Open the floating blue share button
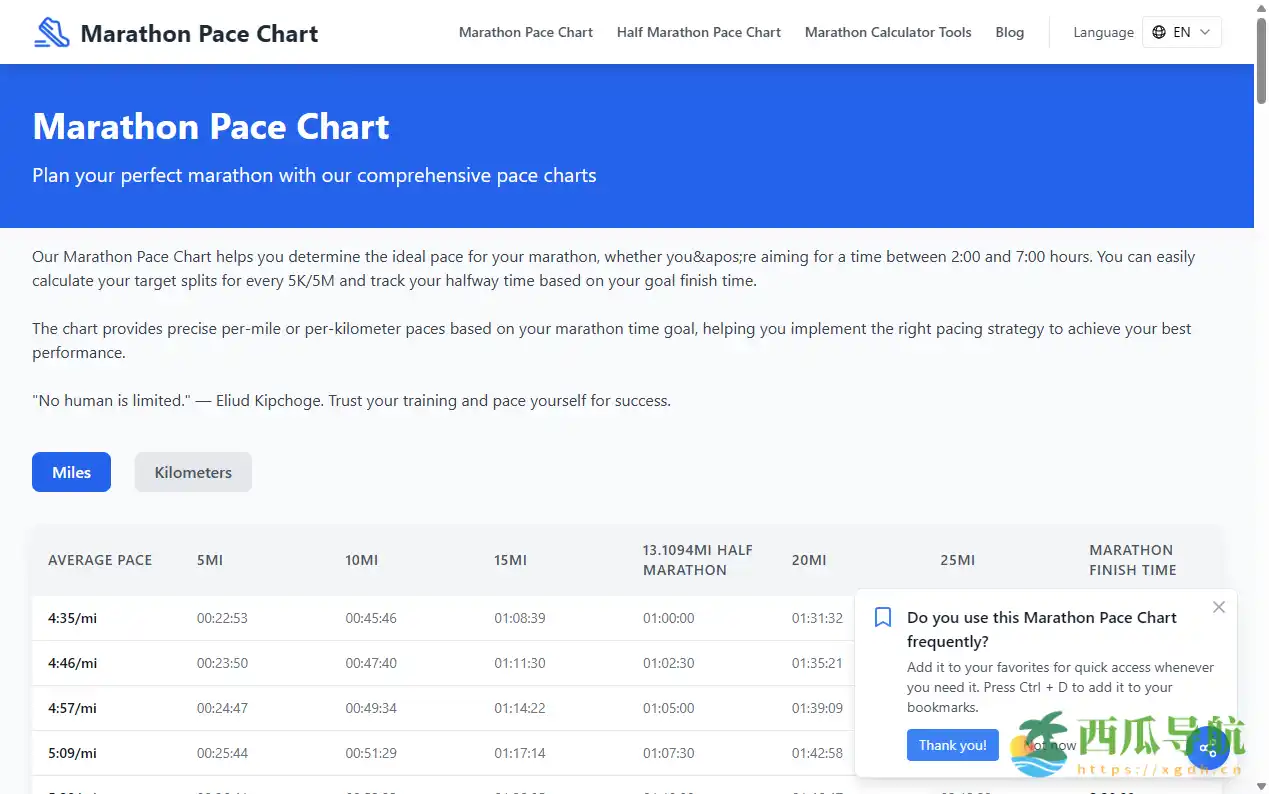 (1208, 747)
